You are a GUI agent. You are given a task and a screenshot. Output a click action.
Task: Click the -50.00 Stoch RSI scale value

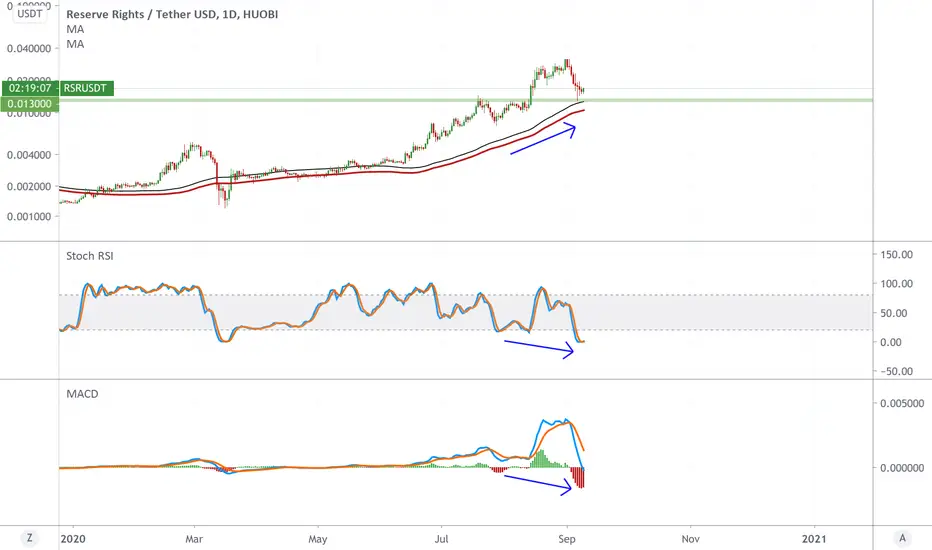896,371
